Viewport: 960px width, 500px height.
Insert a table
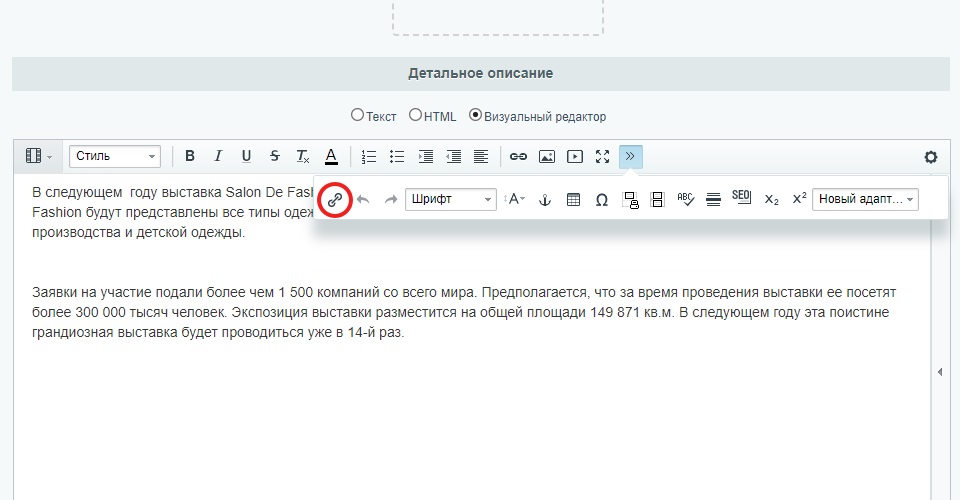(x=573, y=200)
